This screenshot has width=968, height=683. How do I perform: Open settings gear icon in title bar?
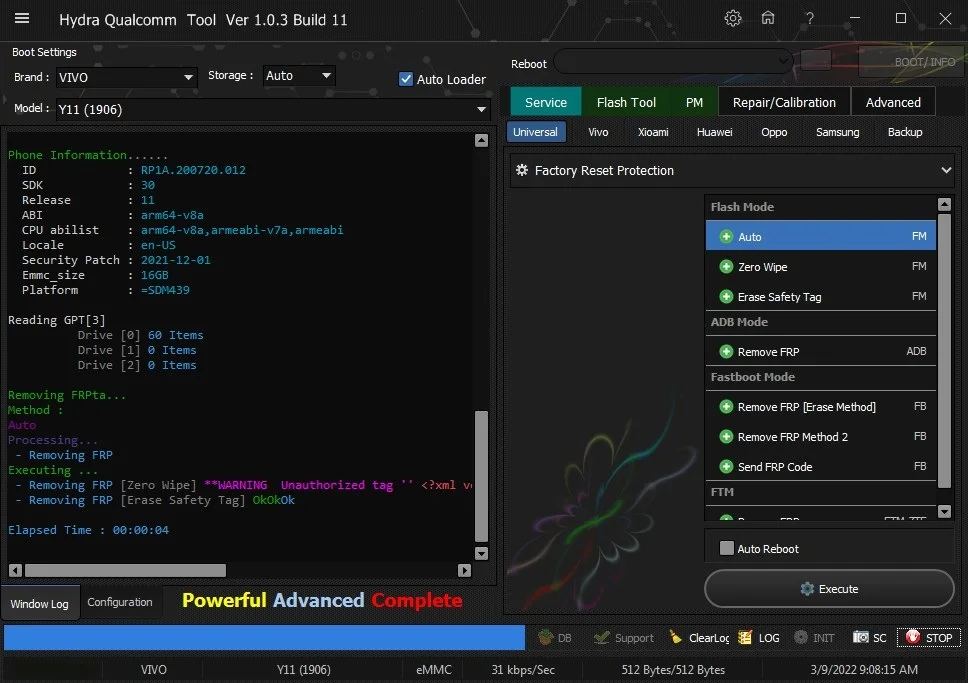pyautogui.click(x=733, y=19)
